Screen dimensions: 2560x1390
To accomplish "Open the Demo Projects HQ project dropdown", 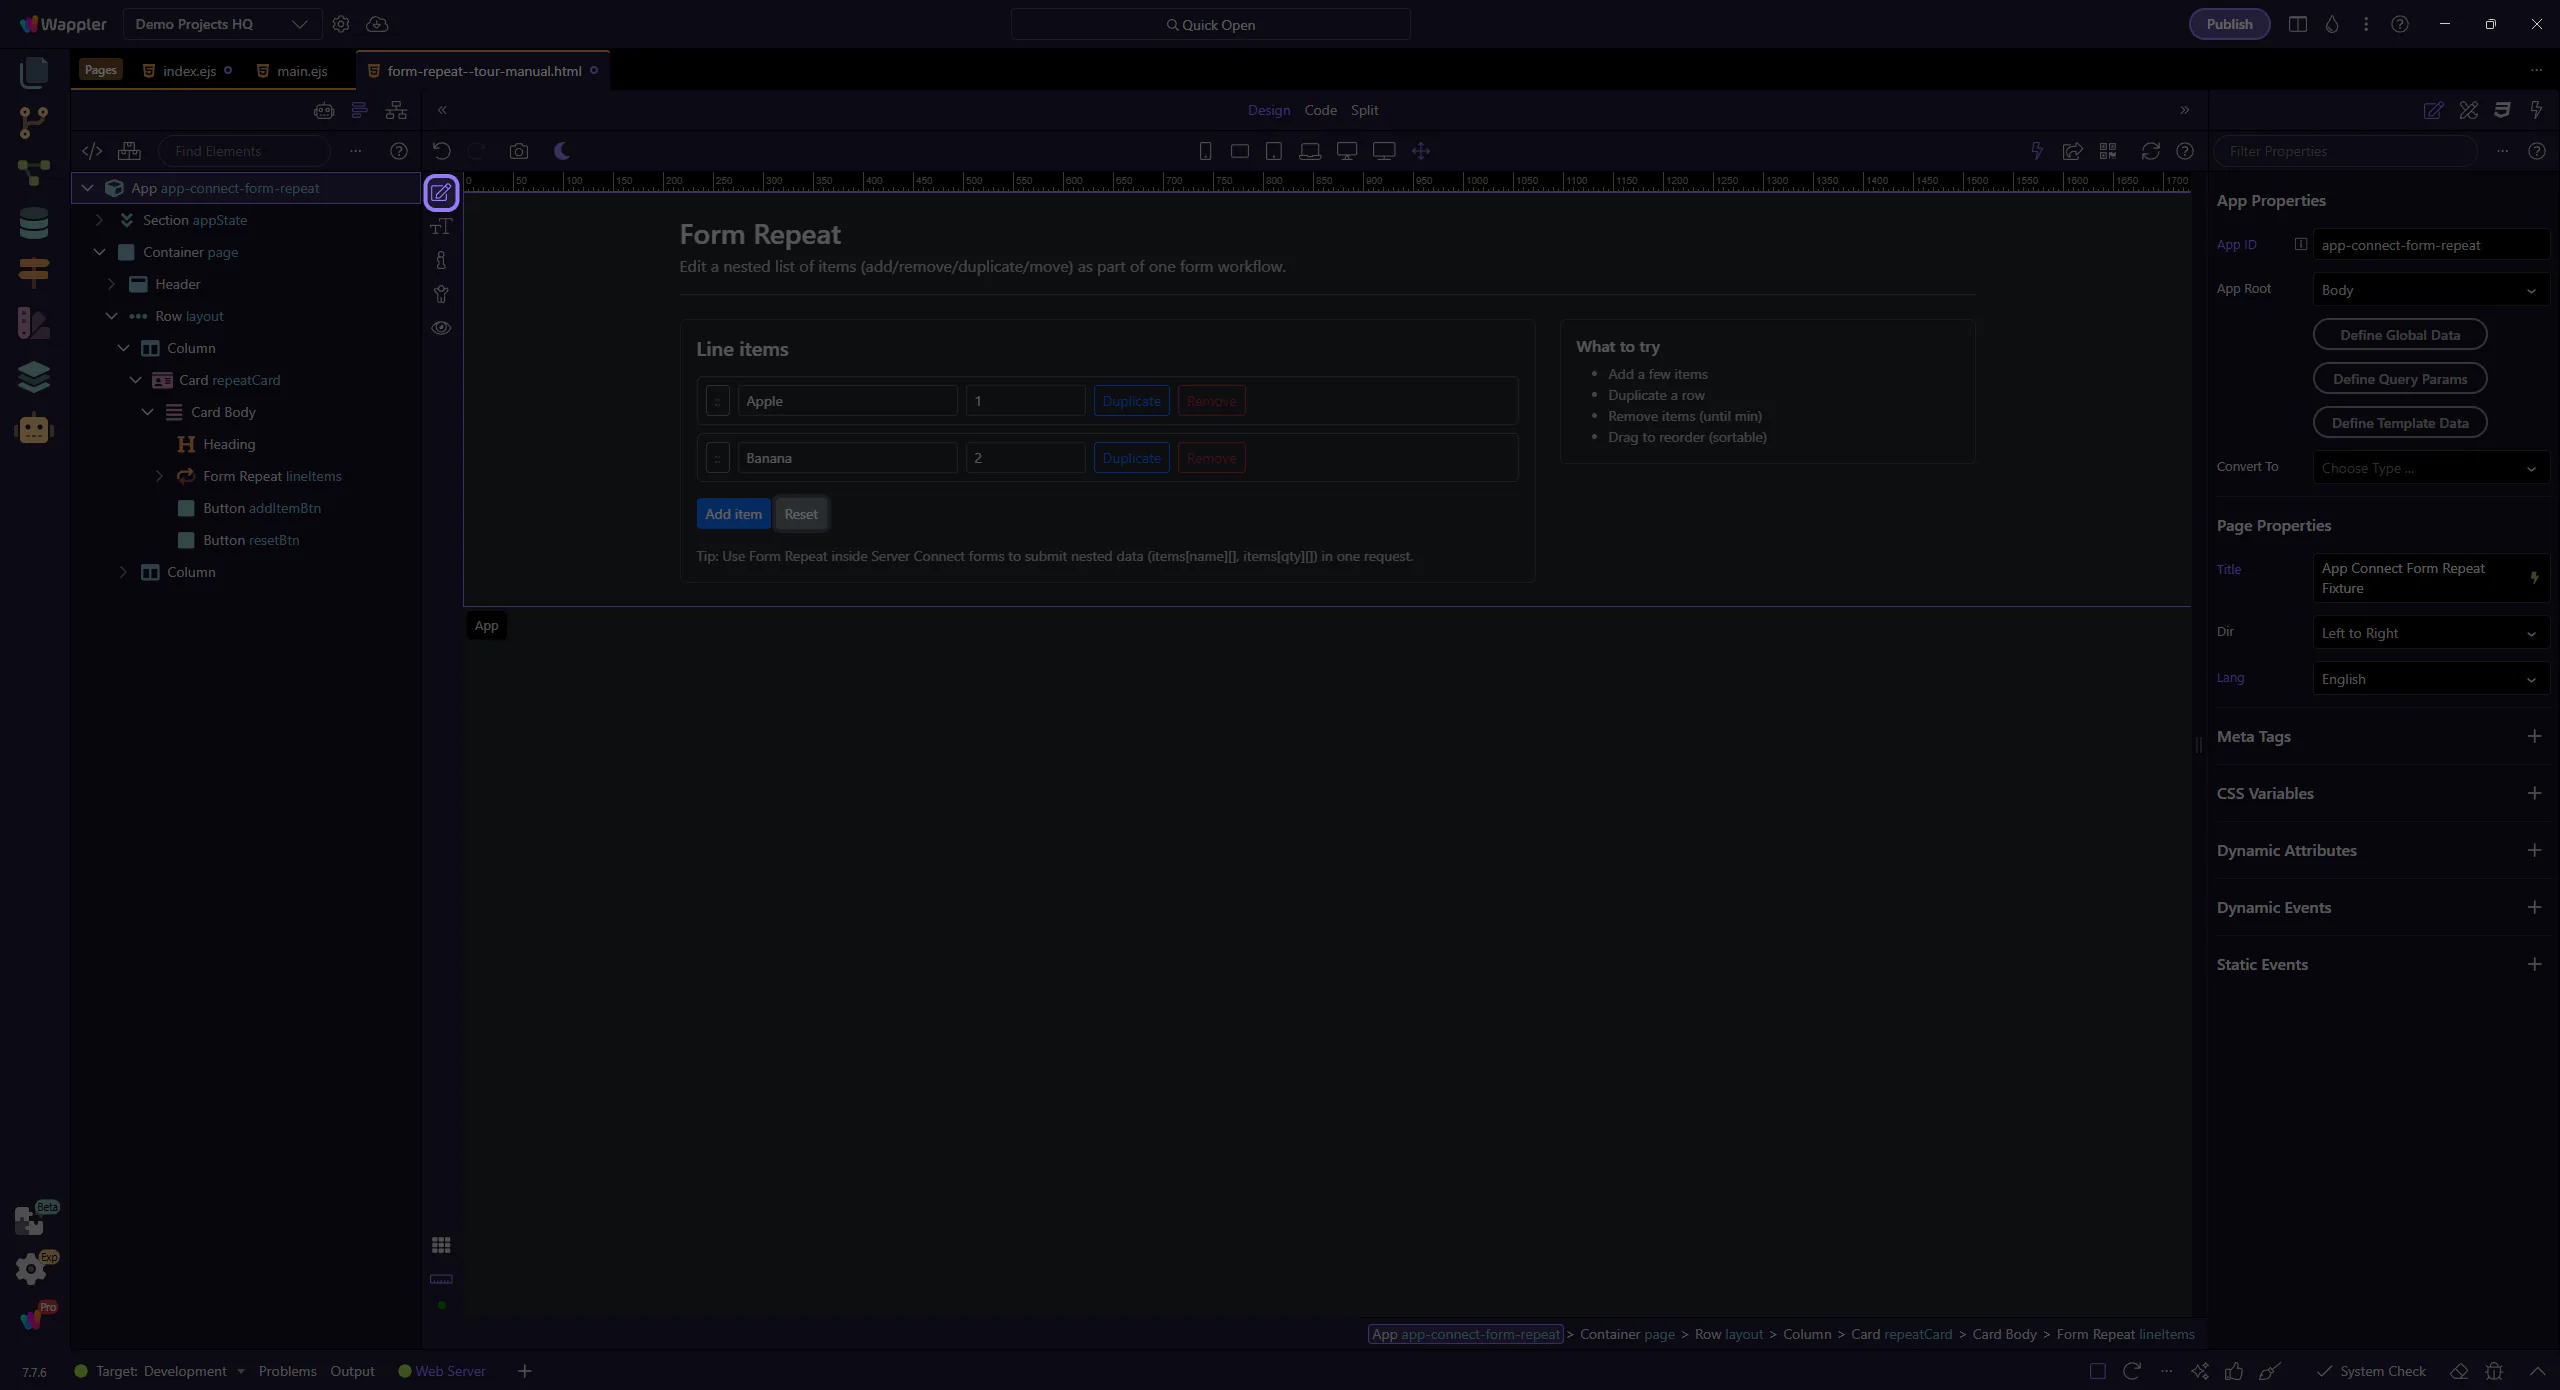I will [222, 24].
